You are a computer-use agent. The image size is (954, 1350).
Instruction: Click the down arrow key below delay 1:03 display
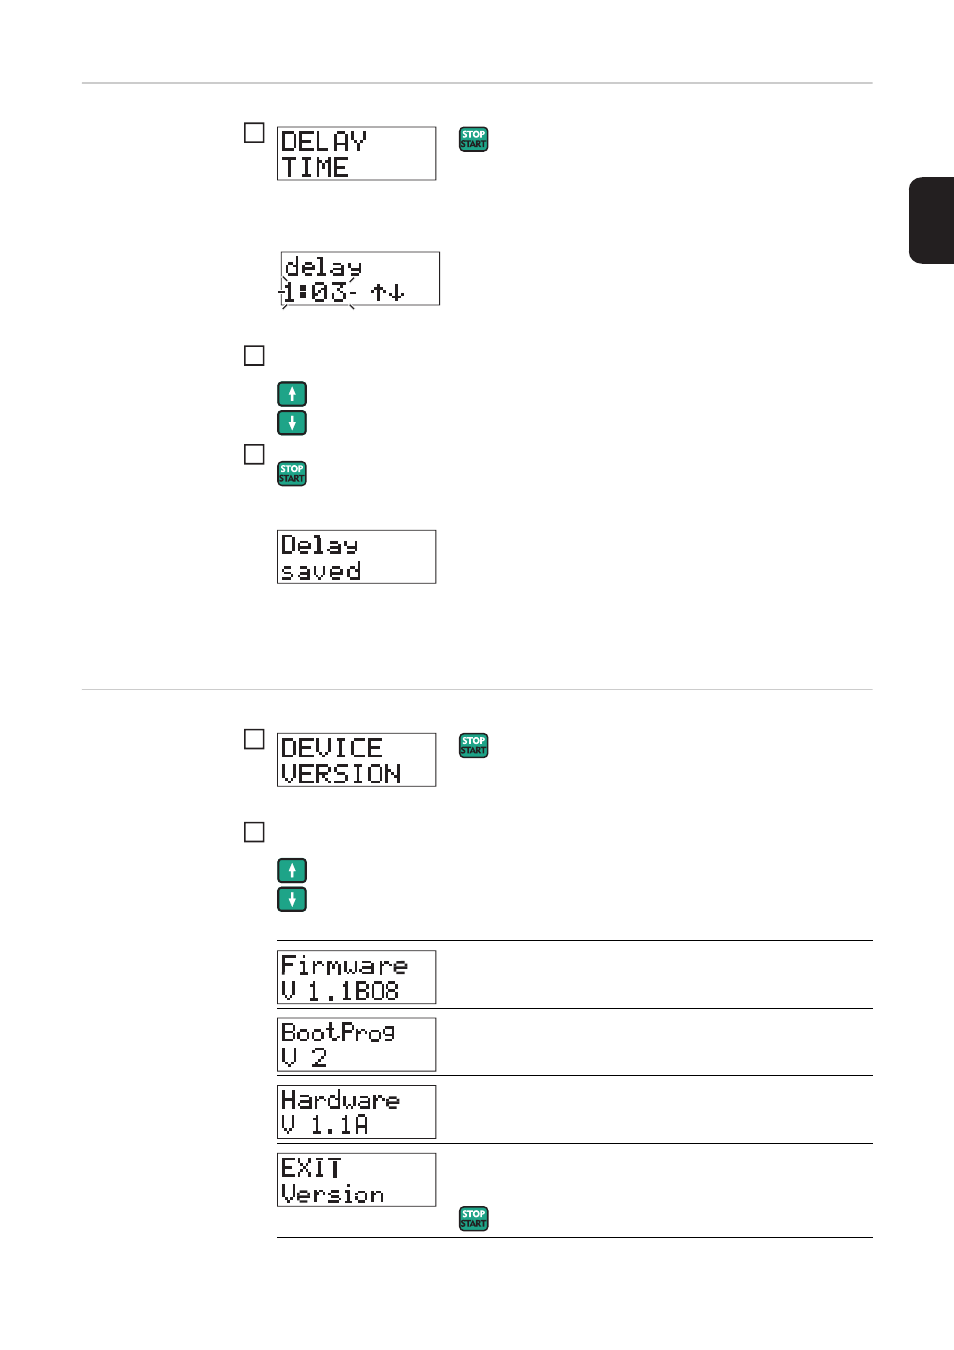pyautogui.click(x=291, y=423)
